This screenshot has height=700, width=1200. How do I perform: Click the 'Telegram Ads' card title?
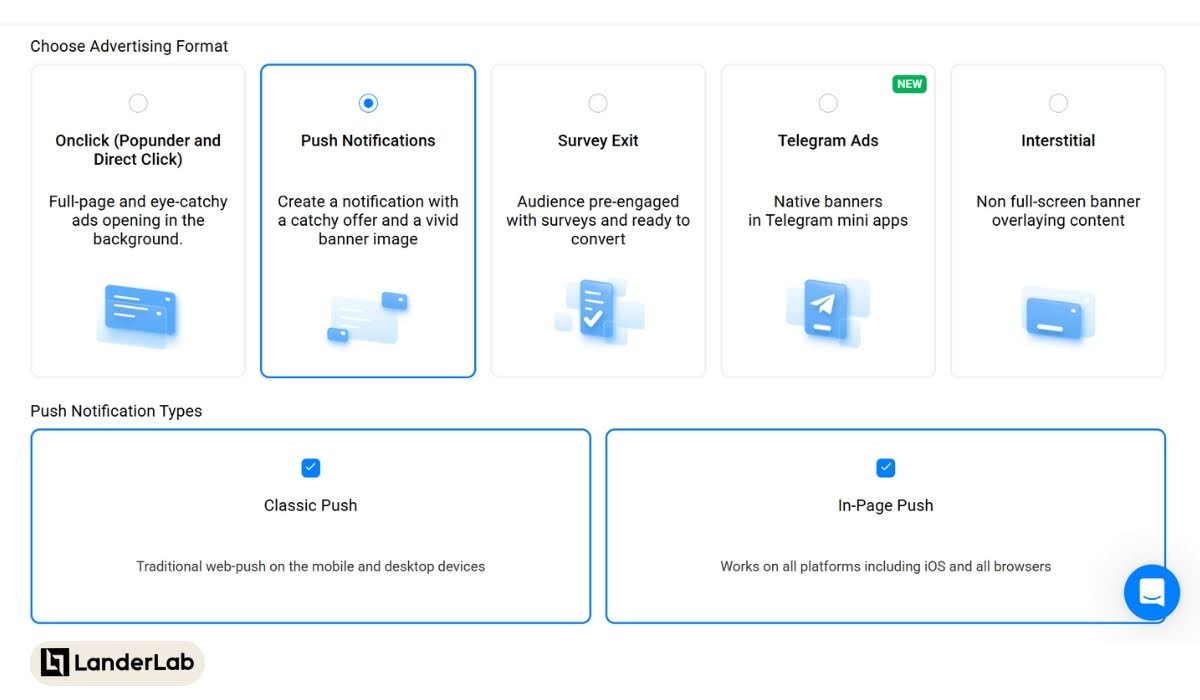coord(828,141)
